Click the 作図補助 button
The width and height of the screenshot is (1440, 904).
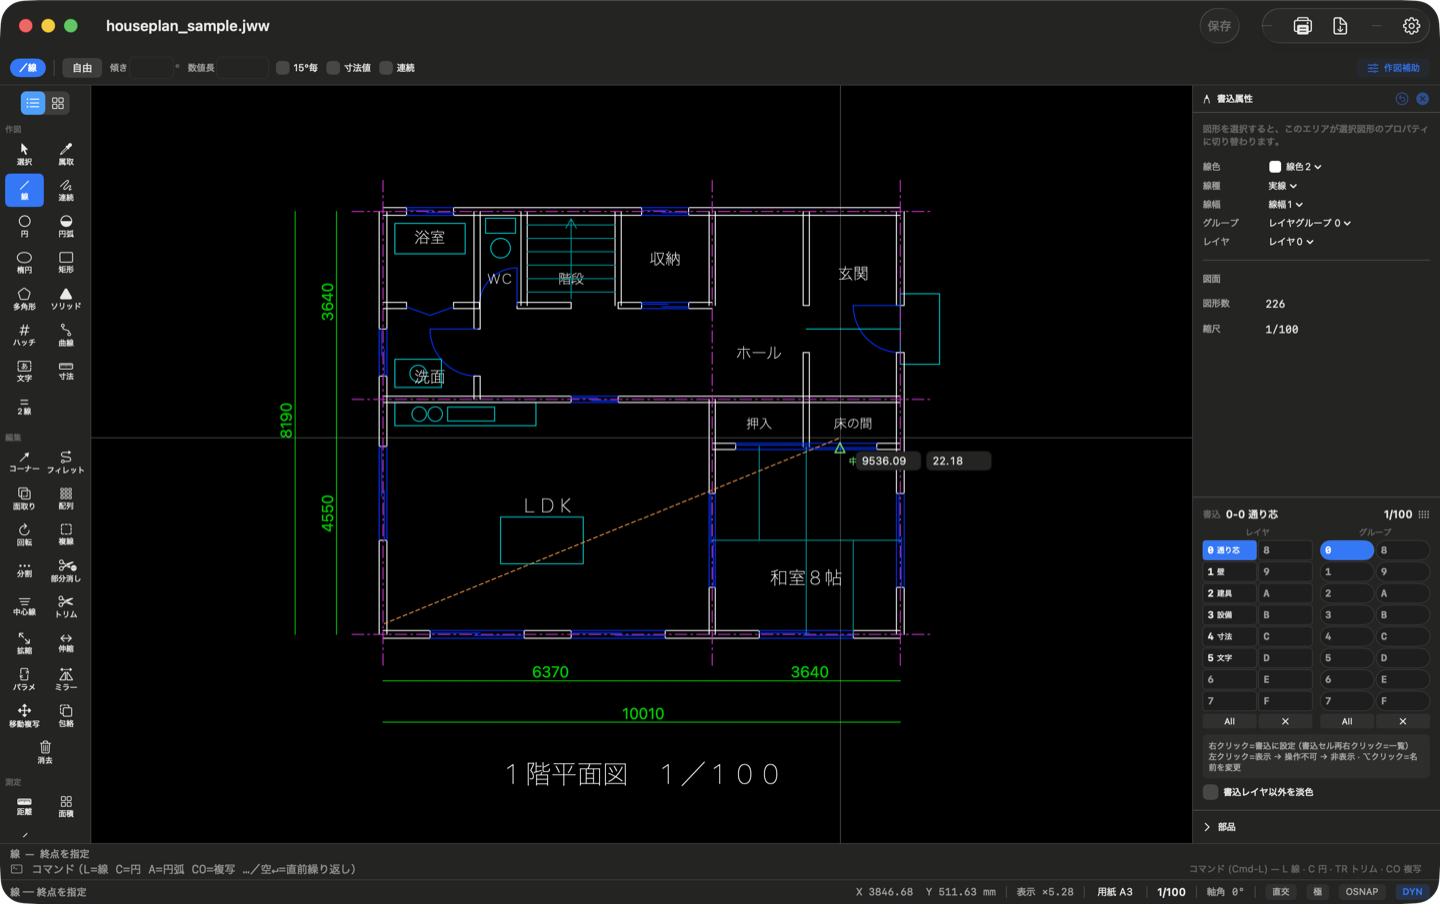click(x=1393, y=68)
